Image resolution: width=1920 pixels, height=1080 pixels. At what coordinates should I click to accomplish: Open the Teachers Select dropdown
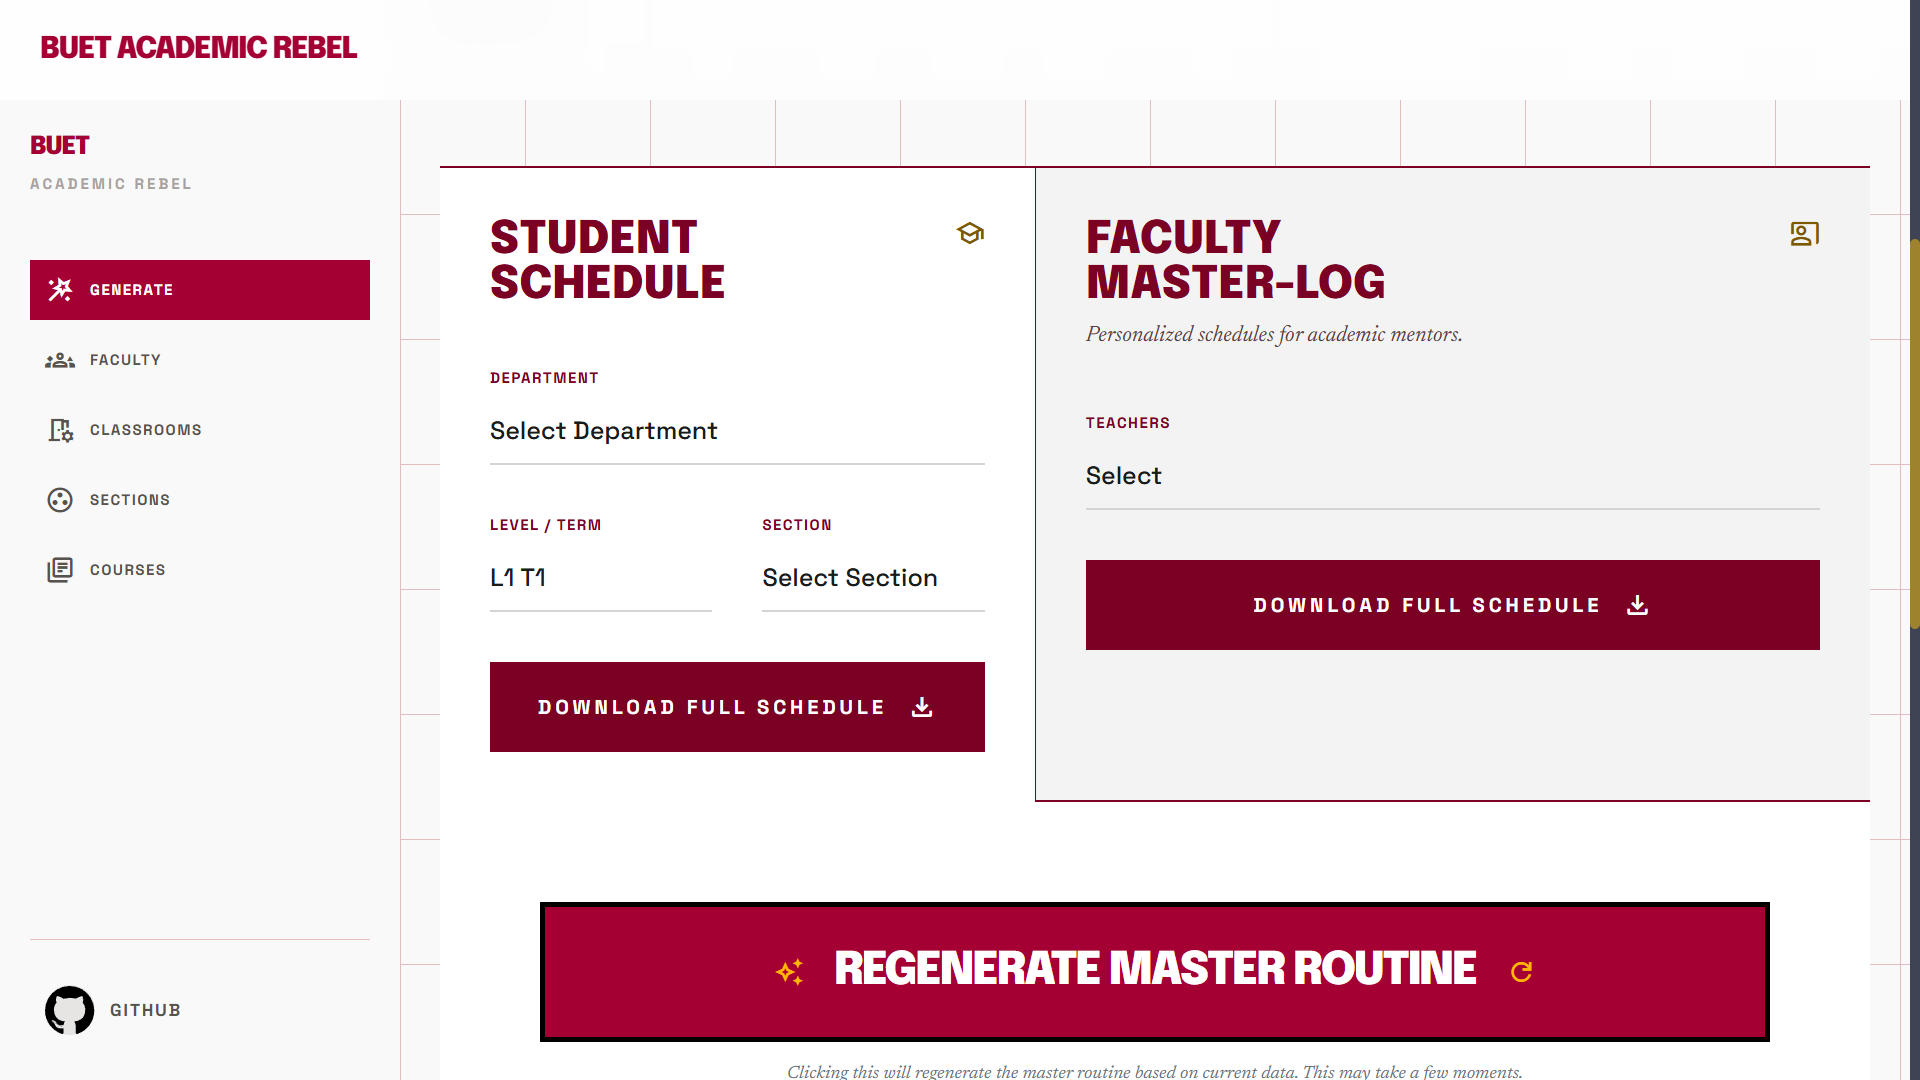tap(1453, 476)
